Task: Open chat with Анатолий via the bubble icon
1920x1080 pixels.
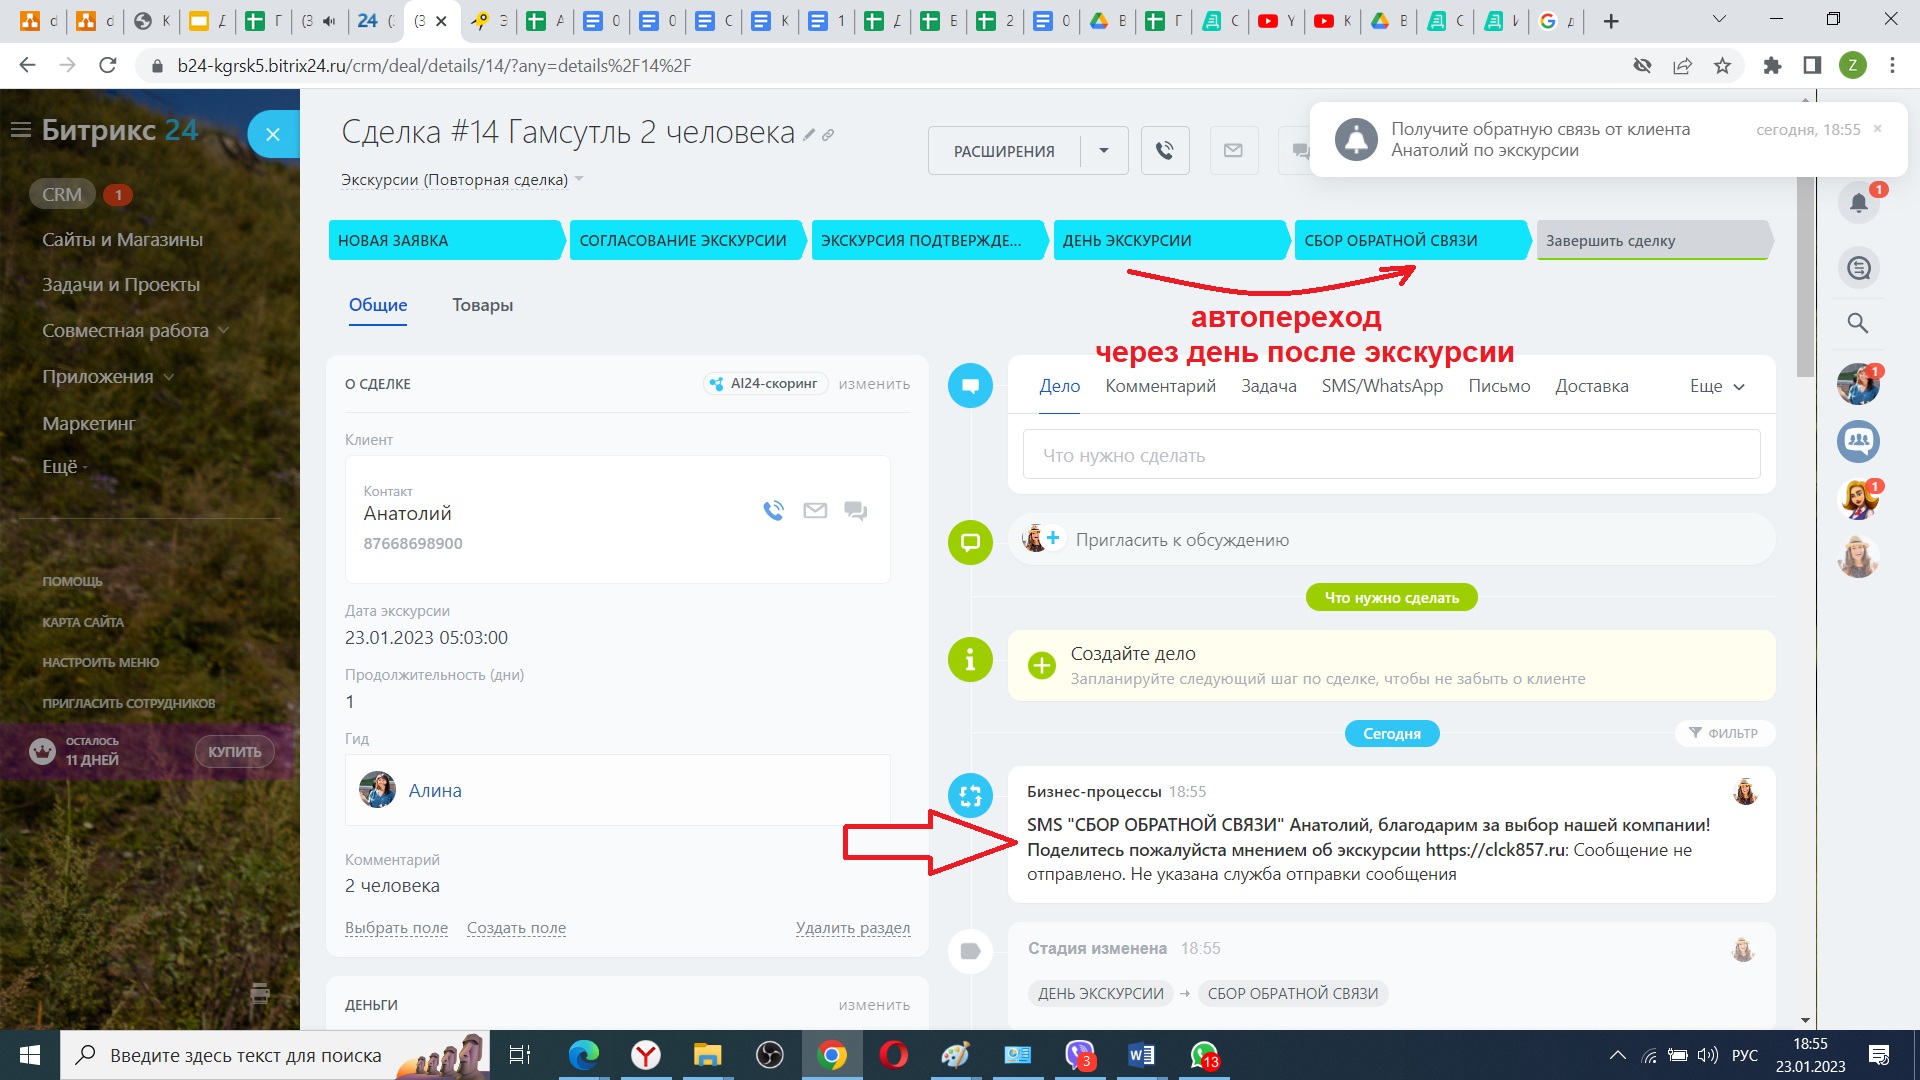Action: (855, 511)
